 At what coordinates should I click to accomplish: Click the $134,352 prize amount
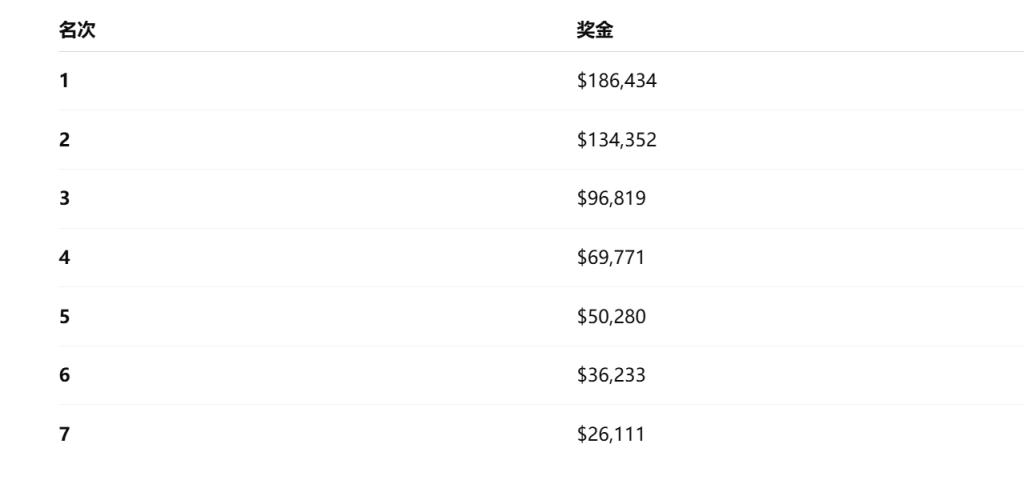coord(616,140)
